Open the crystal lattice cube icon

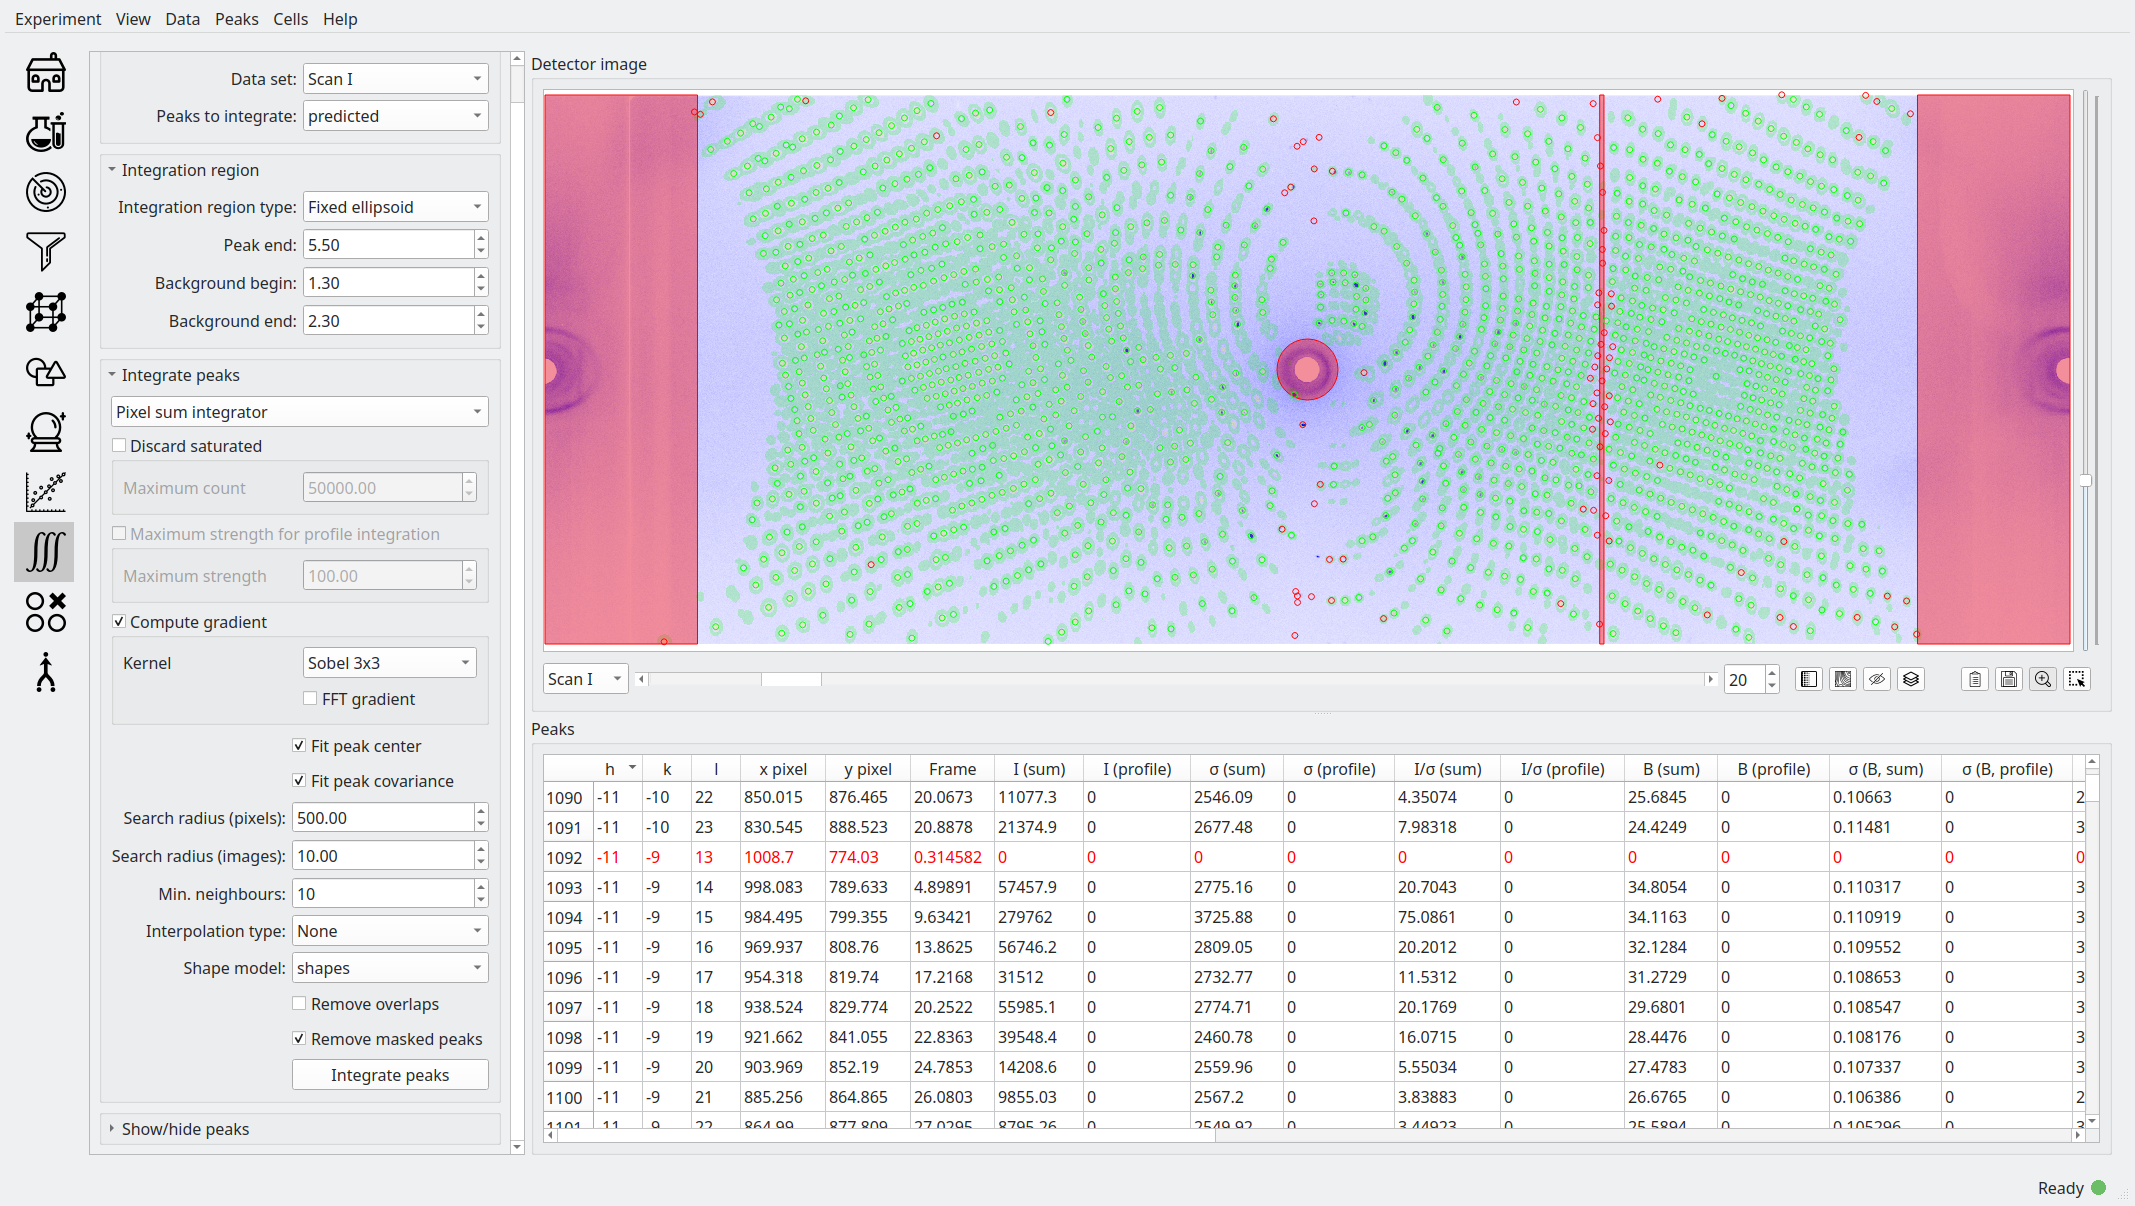pos(46,312)
